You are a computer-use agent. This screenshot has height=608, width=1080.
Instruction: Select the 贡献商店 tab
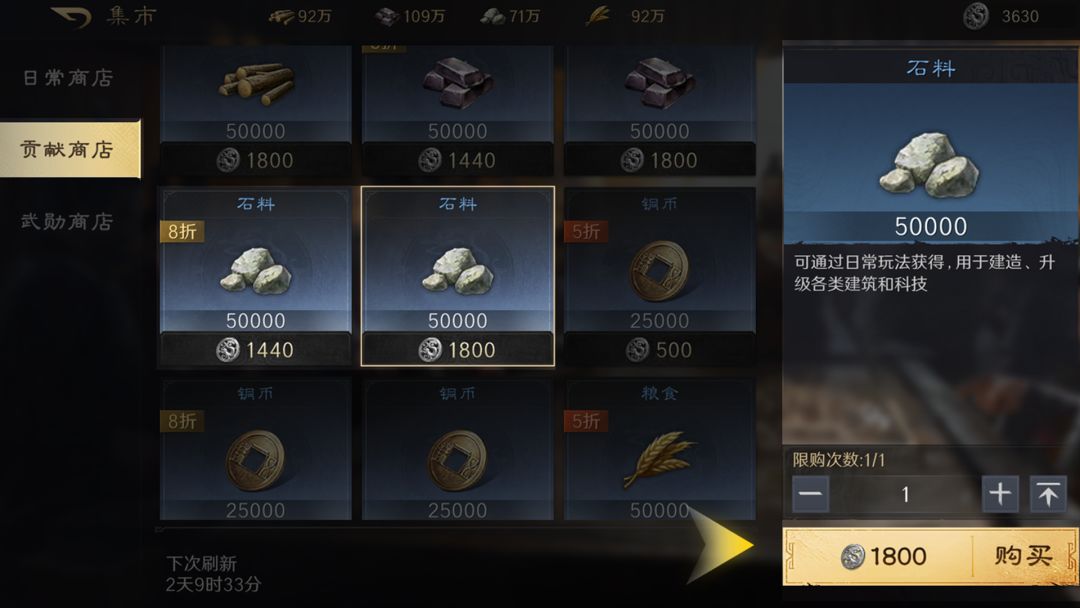pos(70,149)
